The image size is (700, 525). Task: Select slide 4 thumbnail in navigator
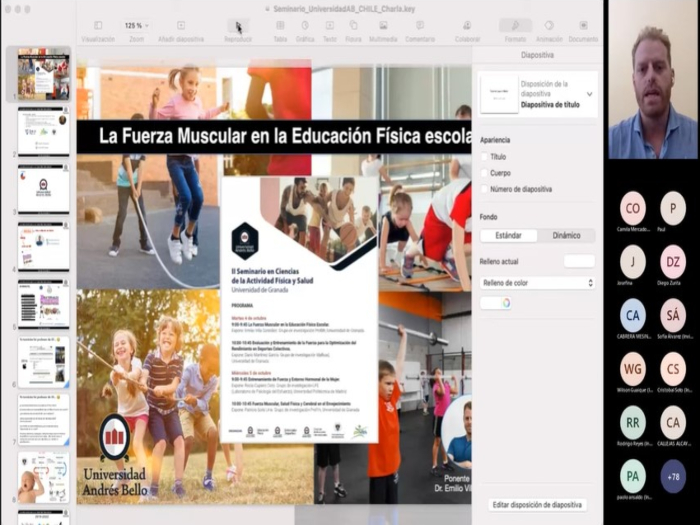tap(44, 246)
